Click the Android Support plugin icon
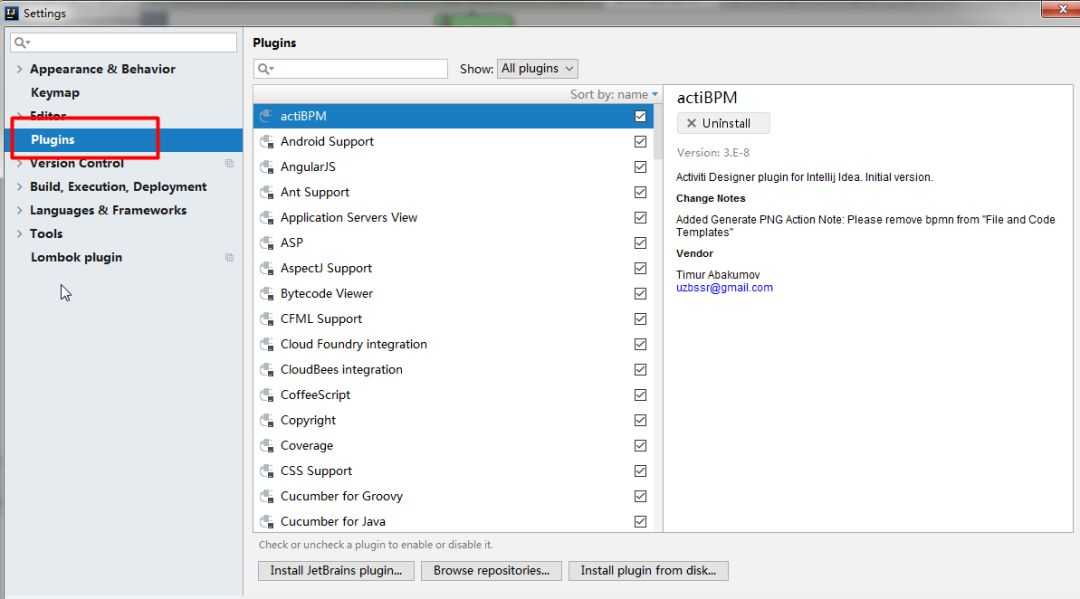This screenshot has height=599, width=1080. [267, 142]
